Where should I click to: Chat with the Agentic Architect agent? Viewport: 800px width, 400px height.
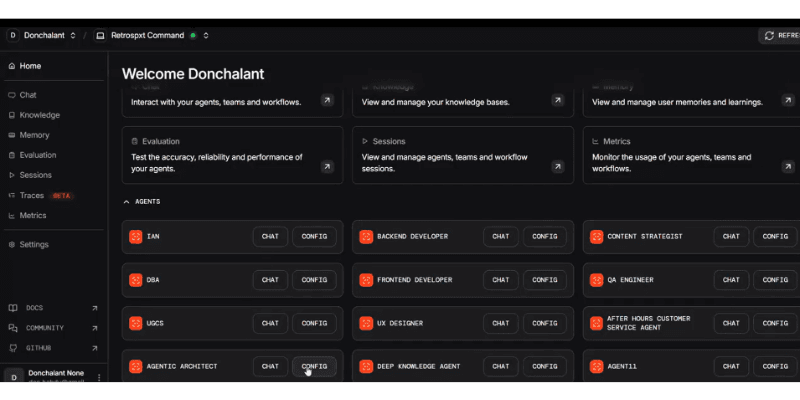270,366
